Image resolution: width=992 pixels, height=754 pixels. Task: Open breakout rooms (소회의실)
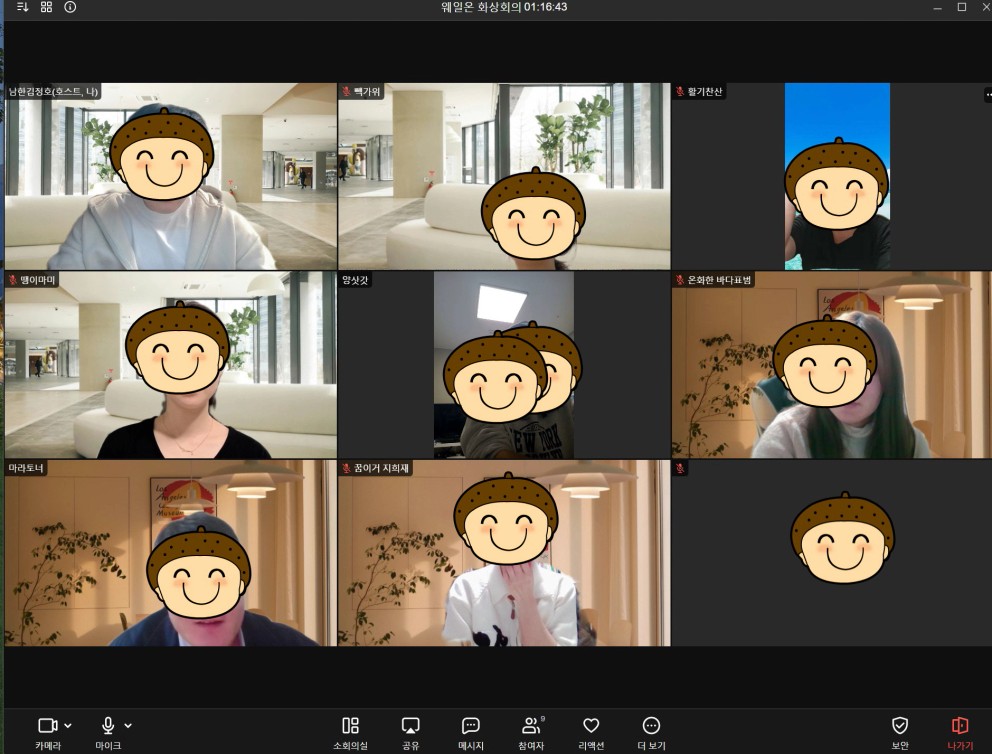[x=350, y=725]
